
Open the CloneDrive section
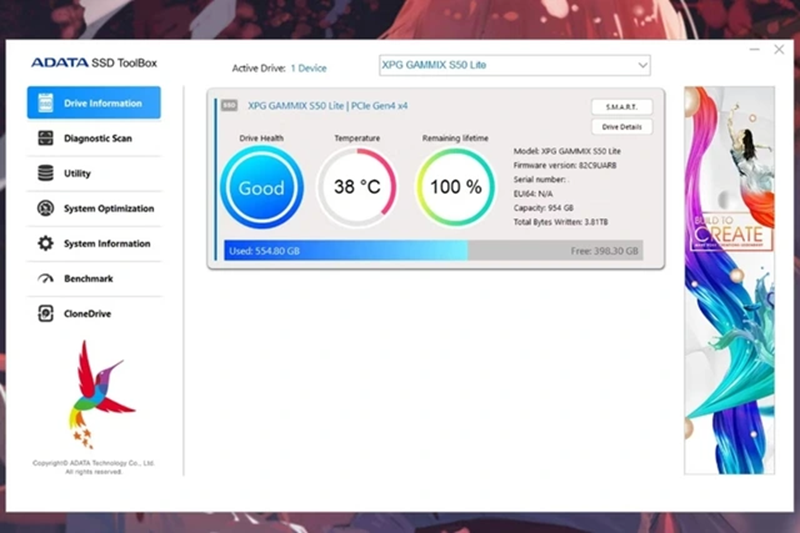click(x=94, y=313)
